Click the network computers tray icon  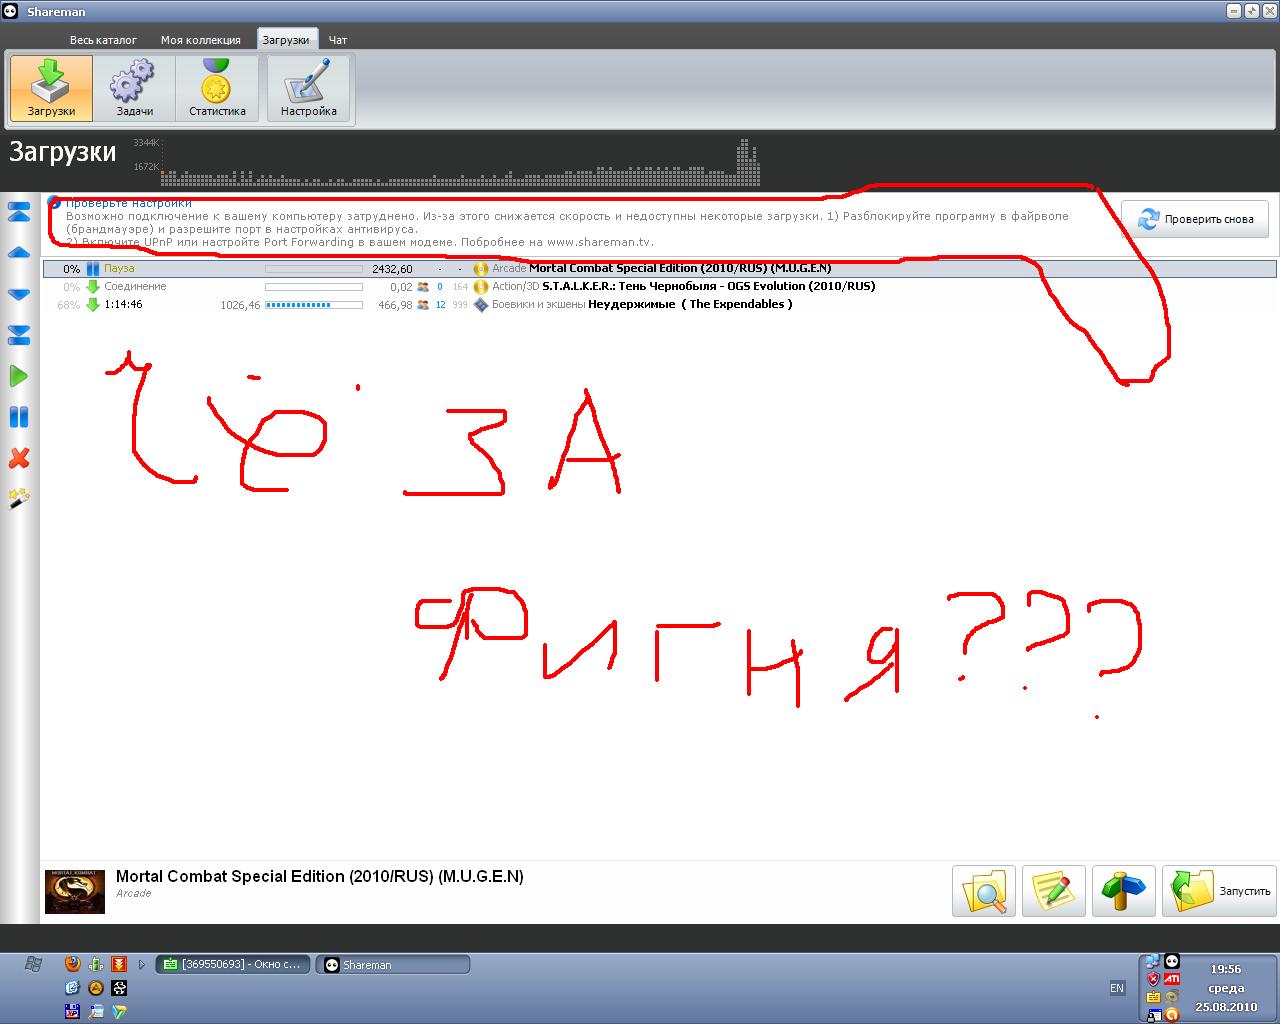pos(1153,962)
